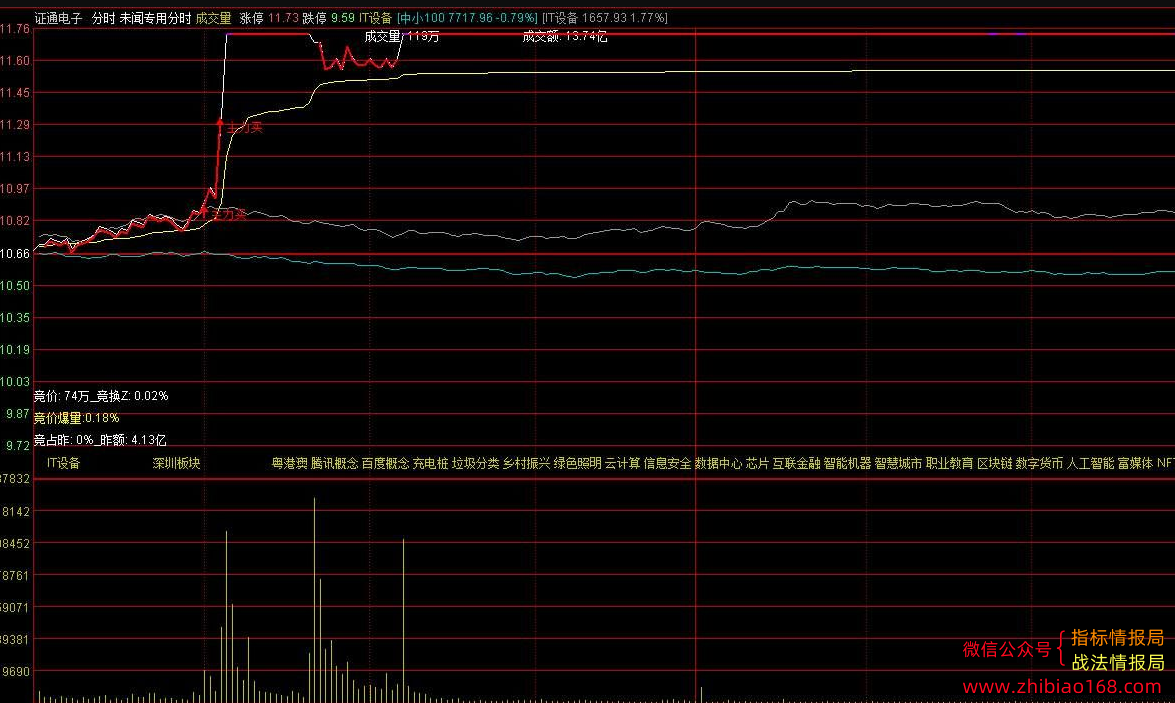Click the stock name 证通电子
The height and width of the screenshot is (703, 1175).
coord(58,18)
